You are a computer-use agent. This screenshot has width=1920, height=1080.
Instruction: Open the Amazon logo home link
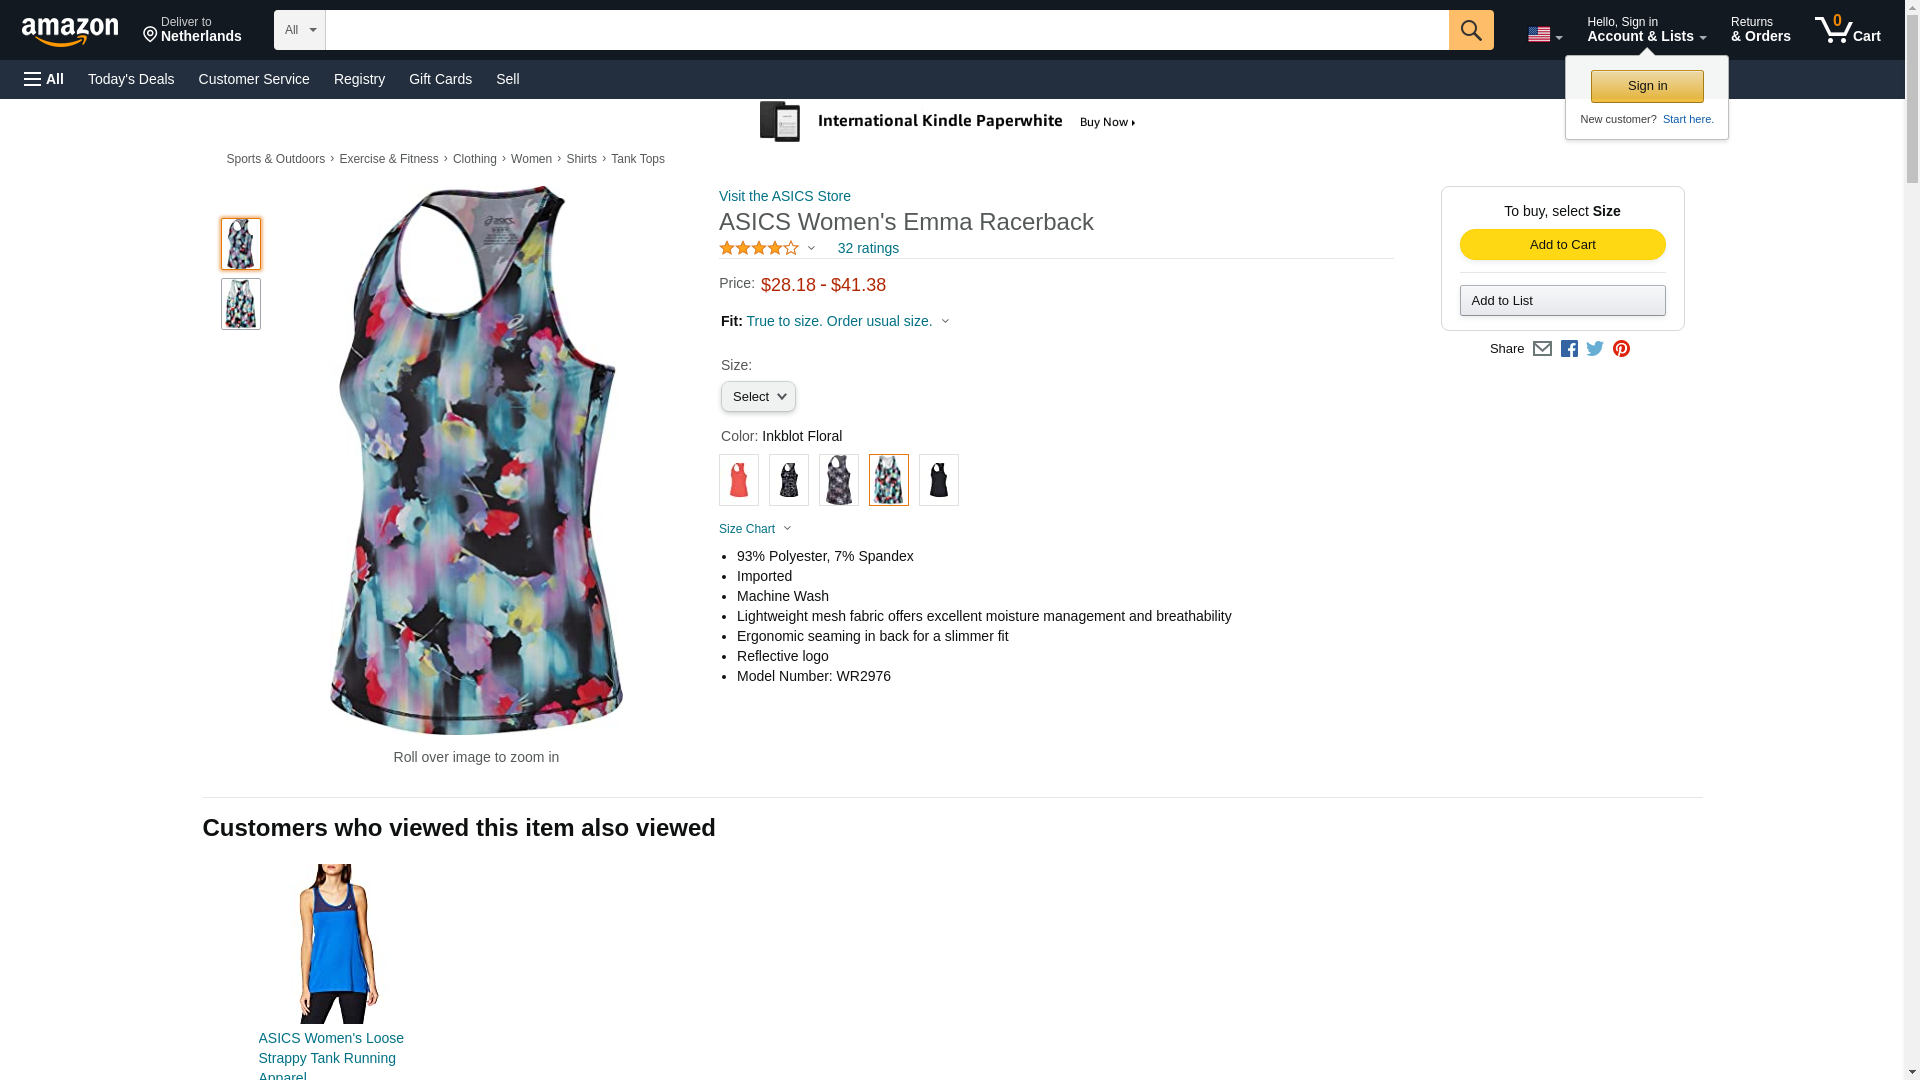(70, 31)
